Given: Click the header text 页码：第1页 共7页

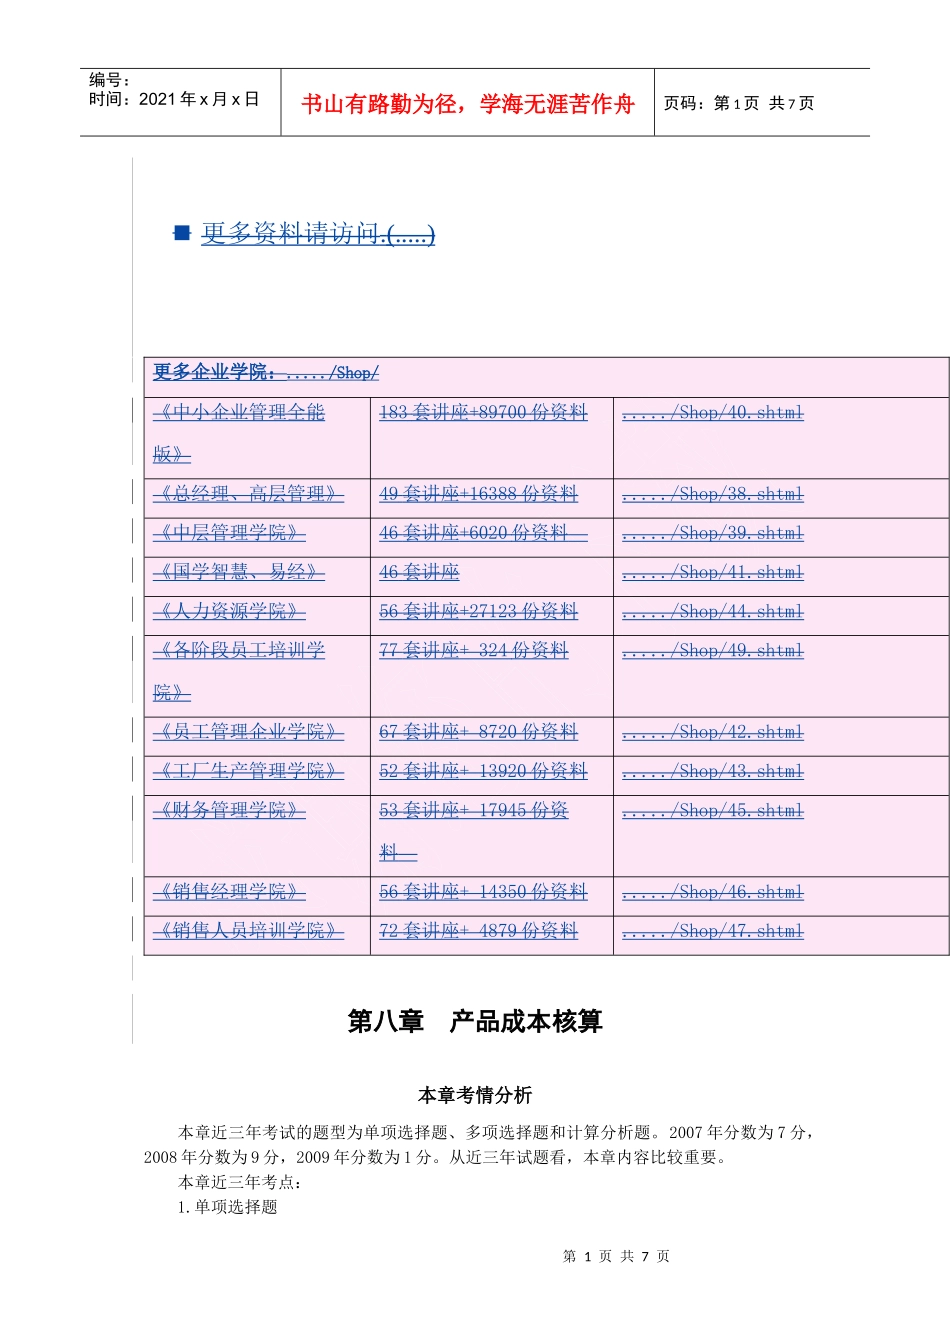Looking at the screenshot, I should (x=739, y=103).
